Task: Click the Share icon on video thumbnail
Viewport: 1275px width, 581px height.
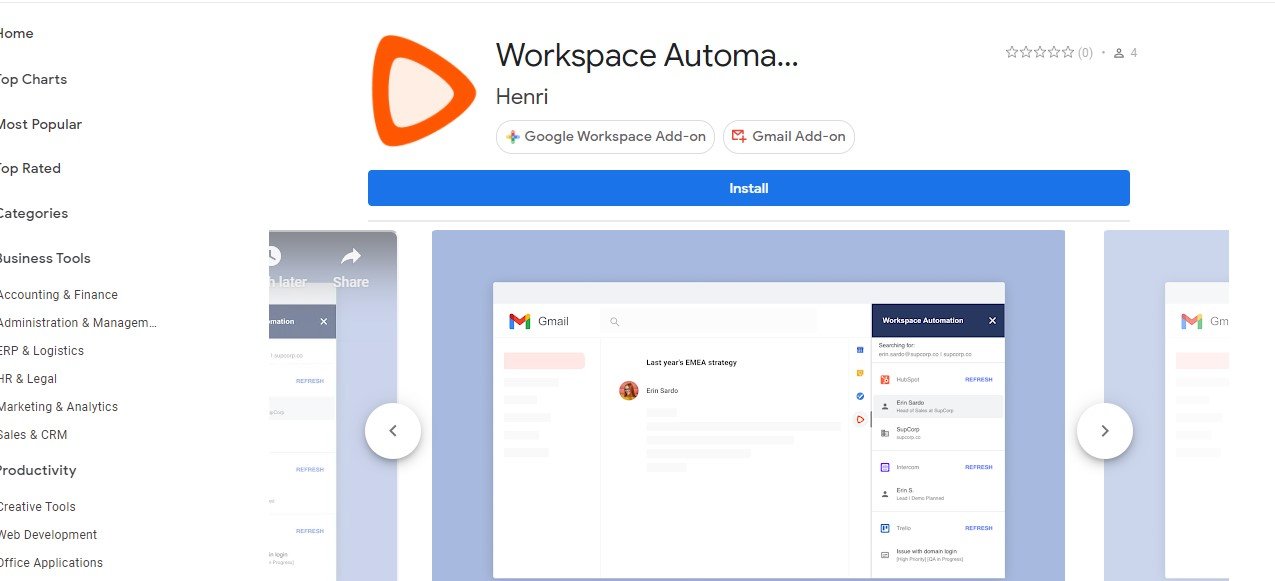Action: (351, 268)
